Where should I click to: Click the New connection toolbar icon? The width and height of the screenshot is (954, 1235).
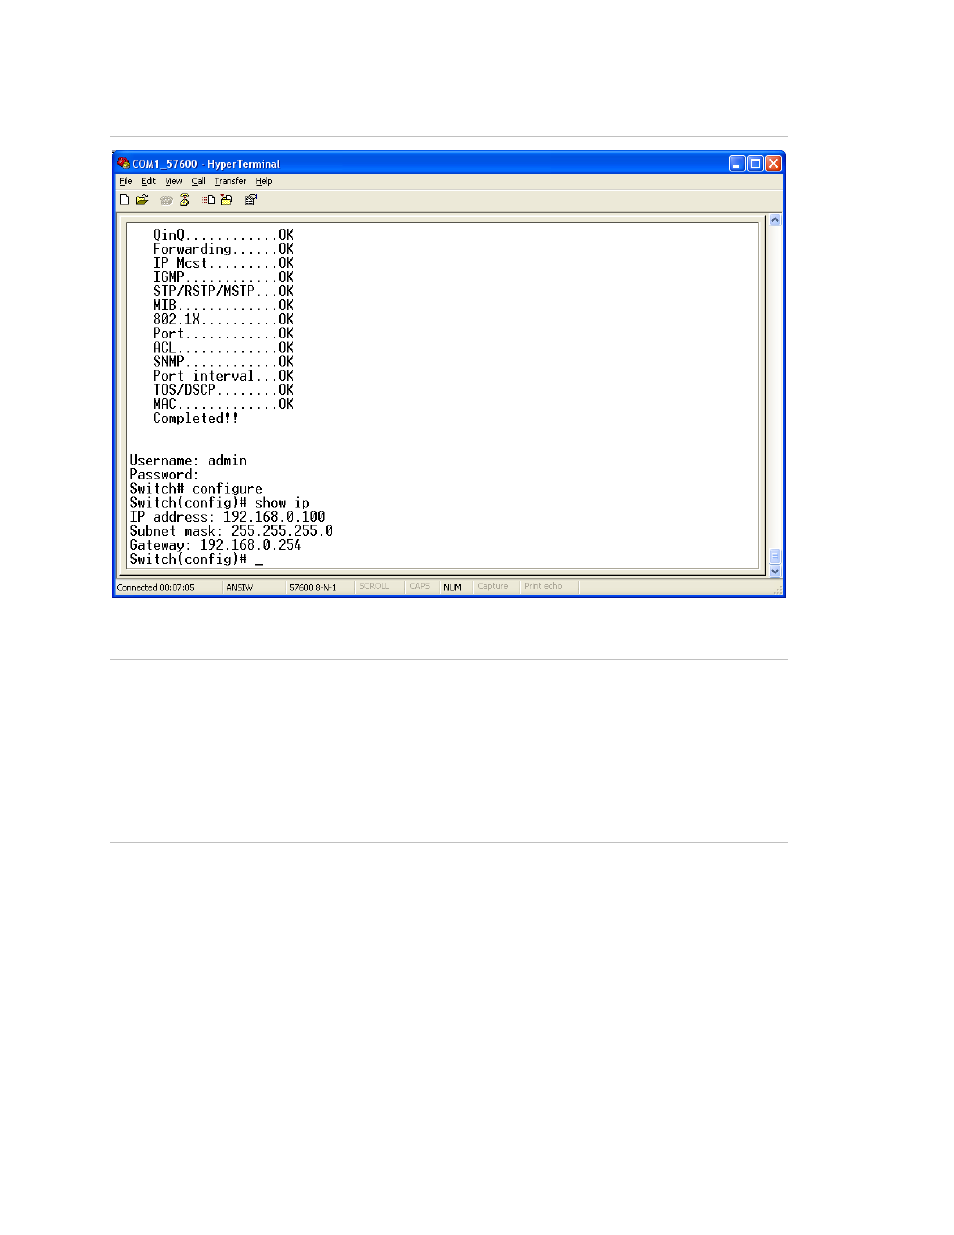coord(125,200)
